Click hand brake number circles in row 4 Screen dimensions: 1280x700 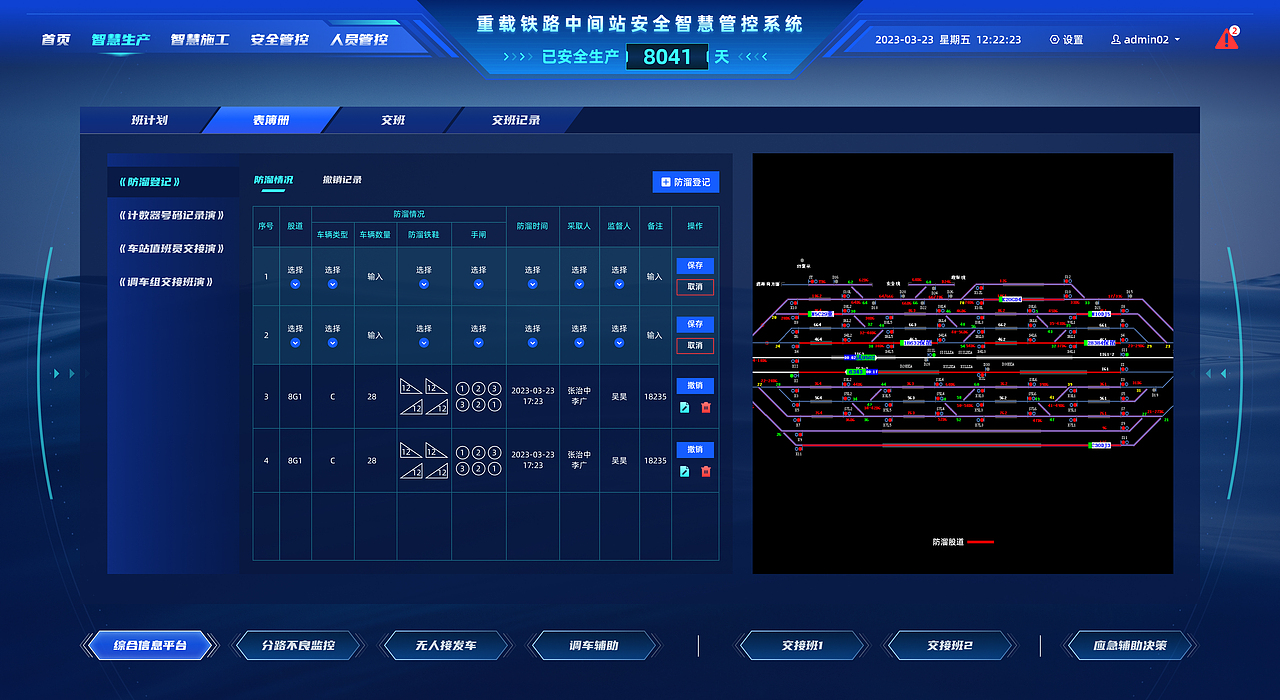tap(478, 461)
